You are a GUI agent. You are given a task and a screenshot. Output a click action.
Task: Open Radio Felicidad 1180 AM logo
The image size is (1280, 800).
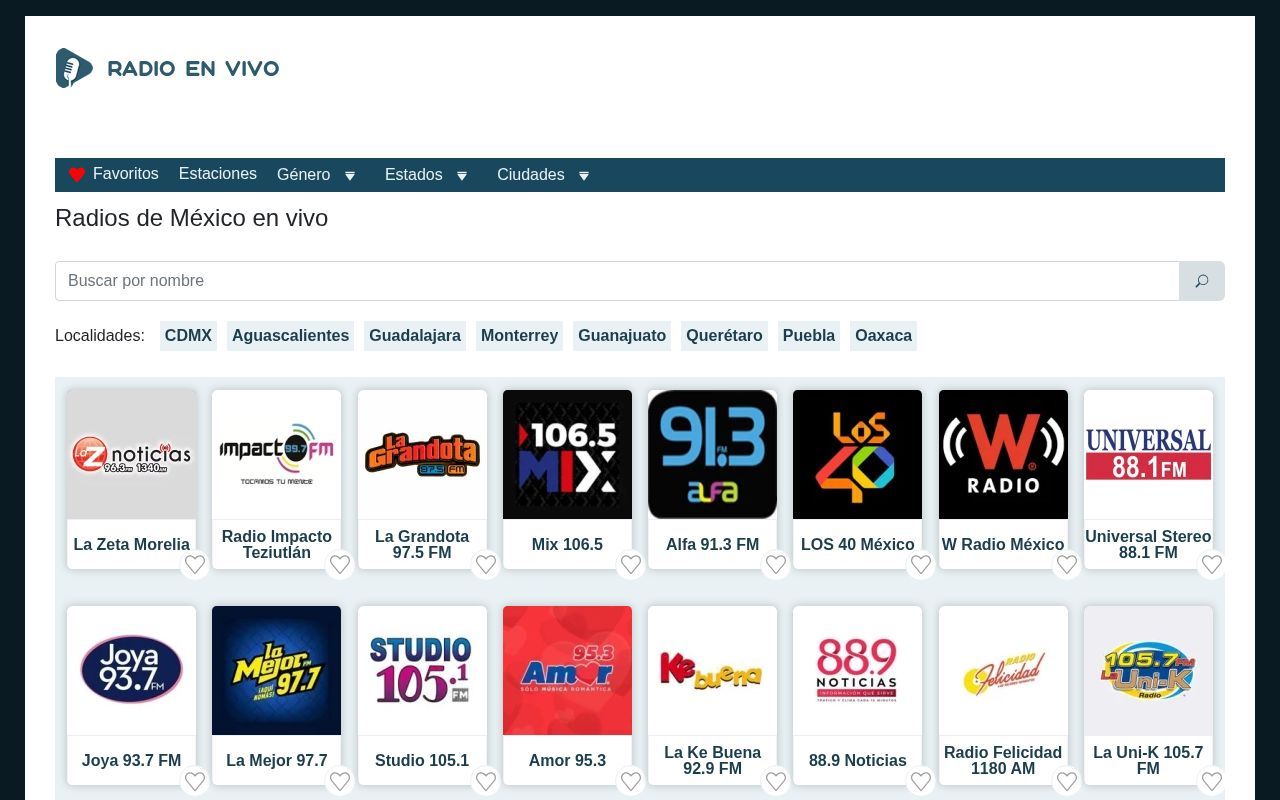coord(1003,670)
